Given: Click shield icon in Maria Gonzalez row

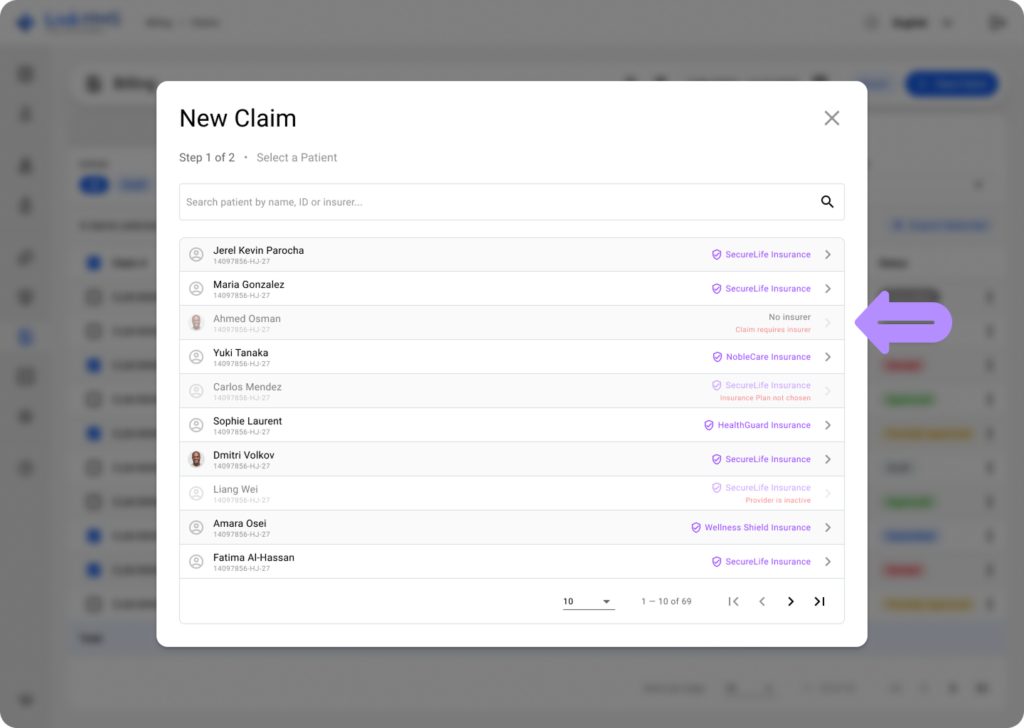Looking at the screenshot, I should tap(716, 289).
